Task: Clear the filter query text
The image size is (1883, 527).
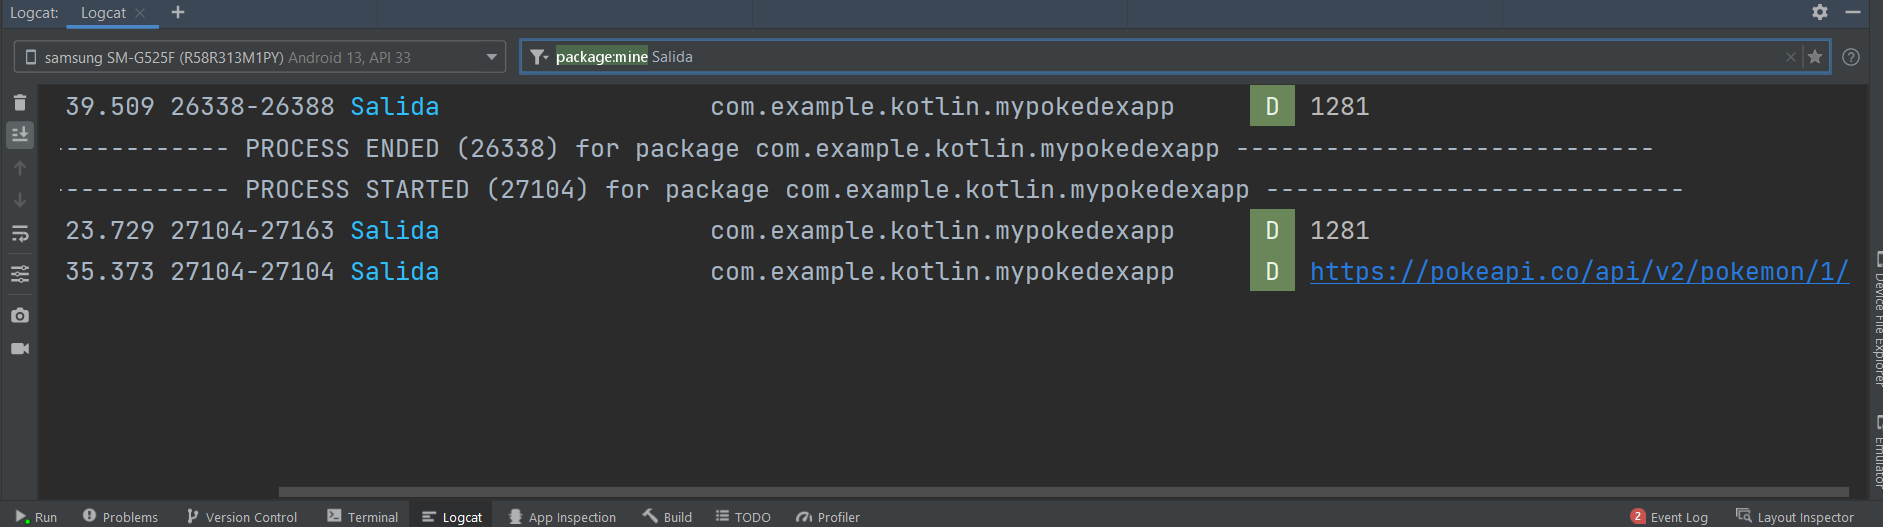Action: [1790, 57]
